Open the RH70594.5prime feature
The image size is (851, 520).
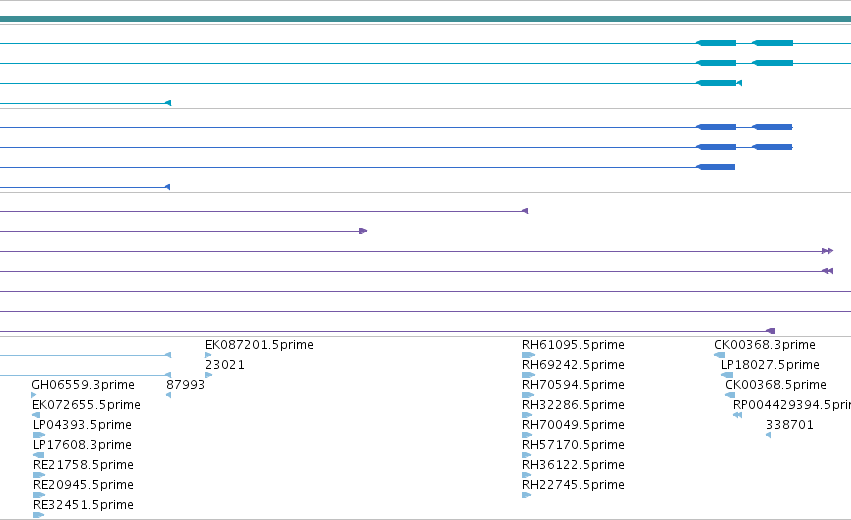click(x=573, y=385)
